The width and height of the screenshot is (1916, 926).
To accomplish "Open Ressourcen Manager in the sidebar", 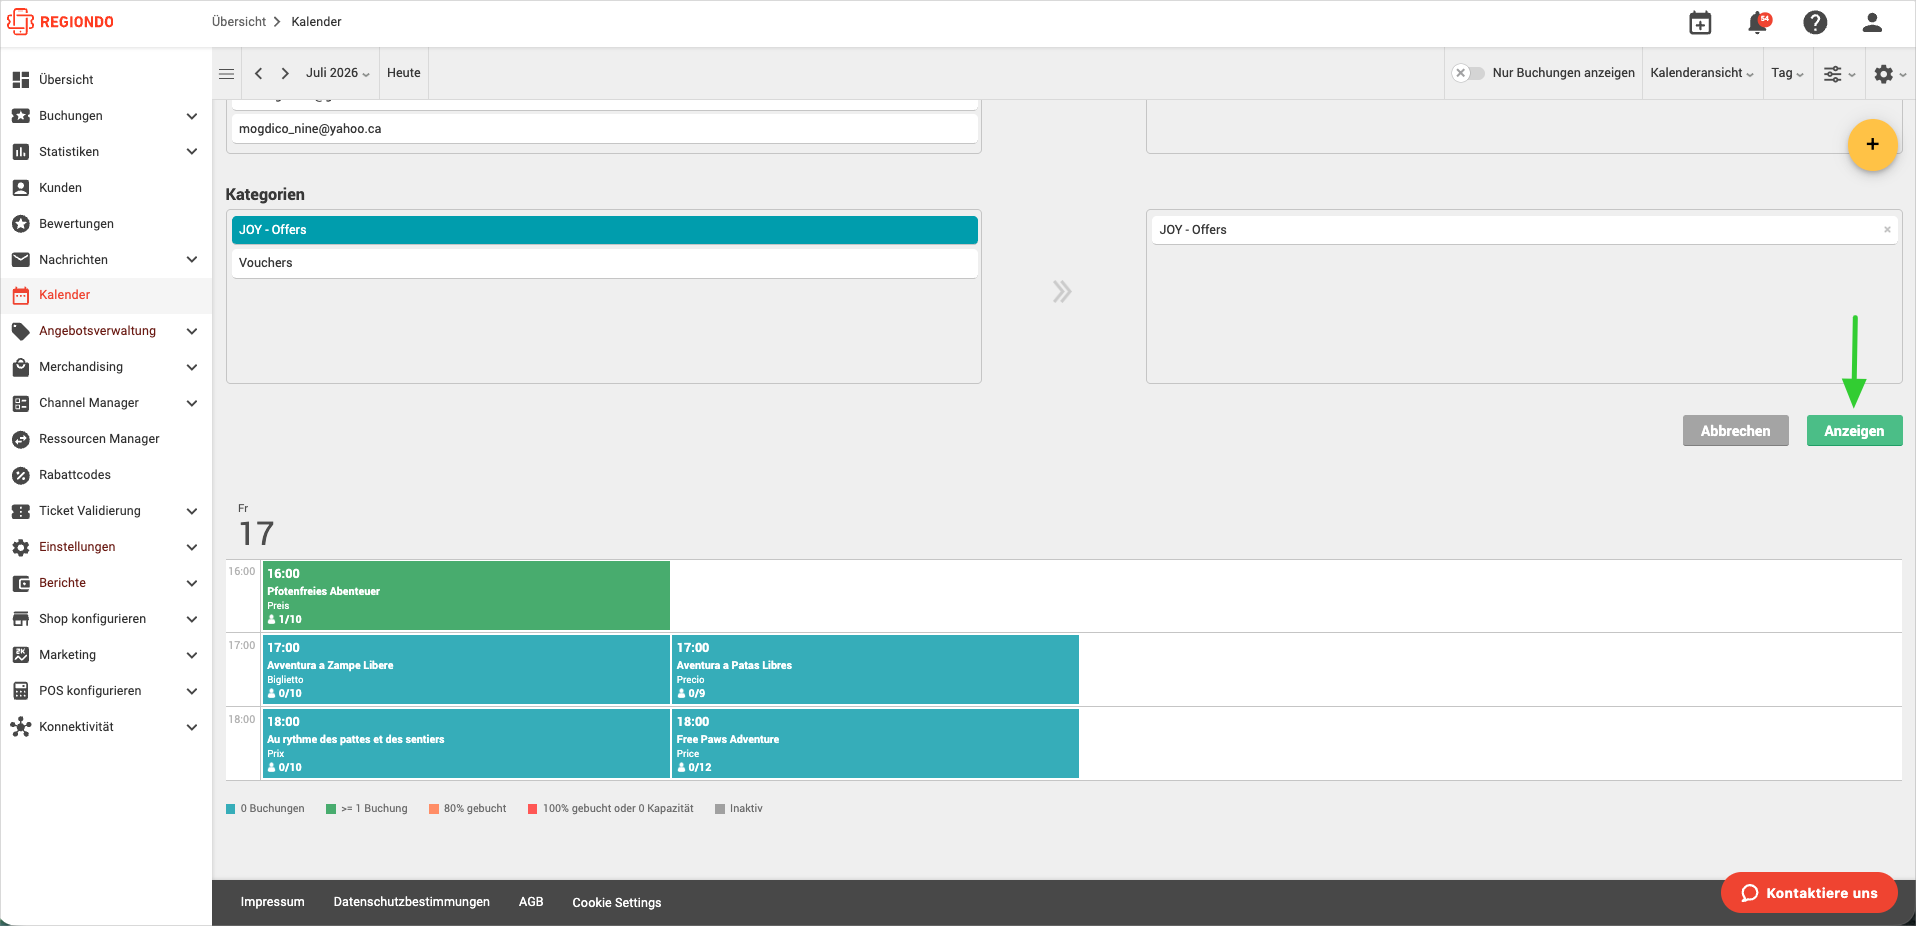I will pos(99,439).
